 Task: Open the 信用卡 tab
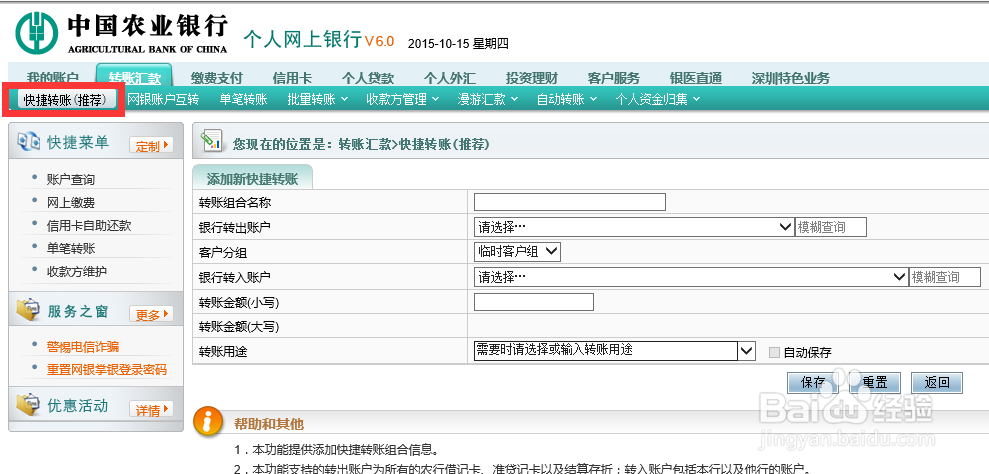292,78
